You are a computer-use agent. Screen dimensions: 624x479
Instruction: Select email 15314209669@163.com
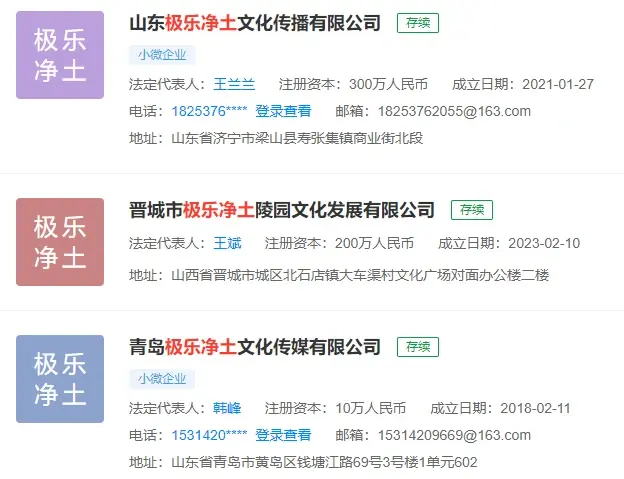click(454, 435)
